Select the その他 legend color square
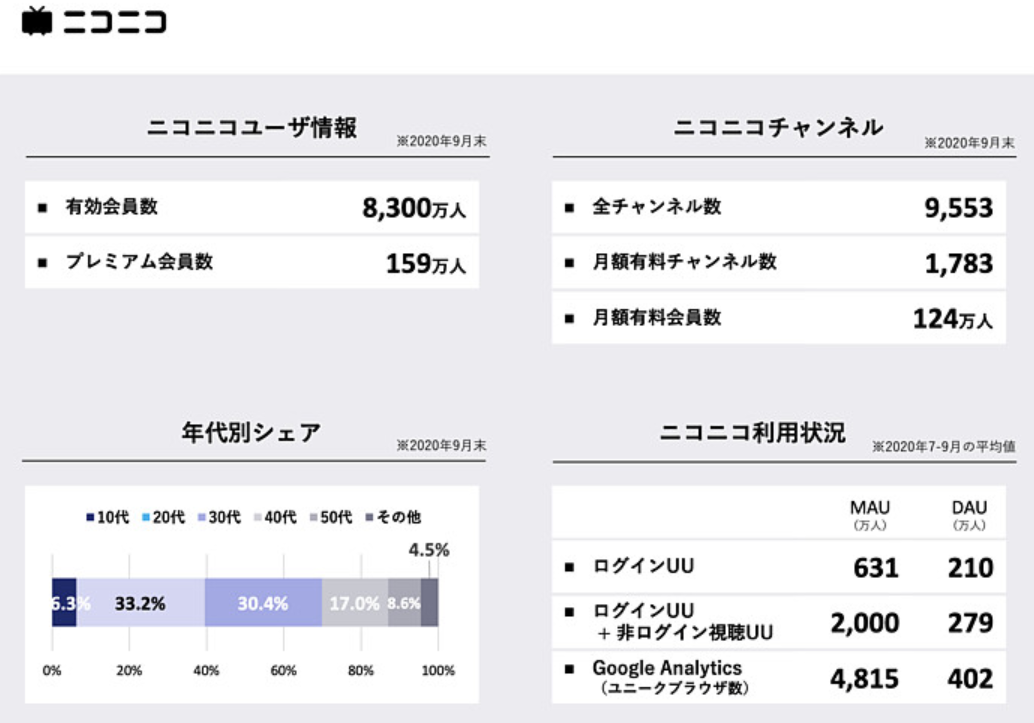This screenshot has width=1034, height=723. pos(370,517)
